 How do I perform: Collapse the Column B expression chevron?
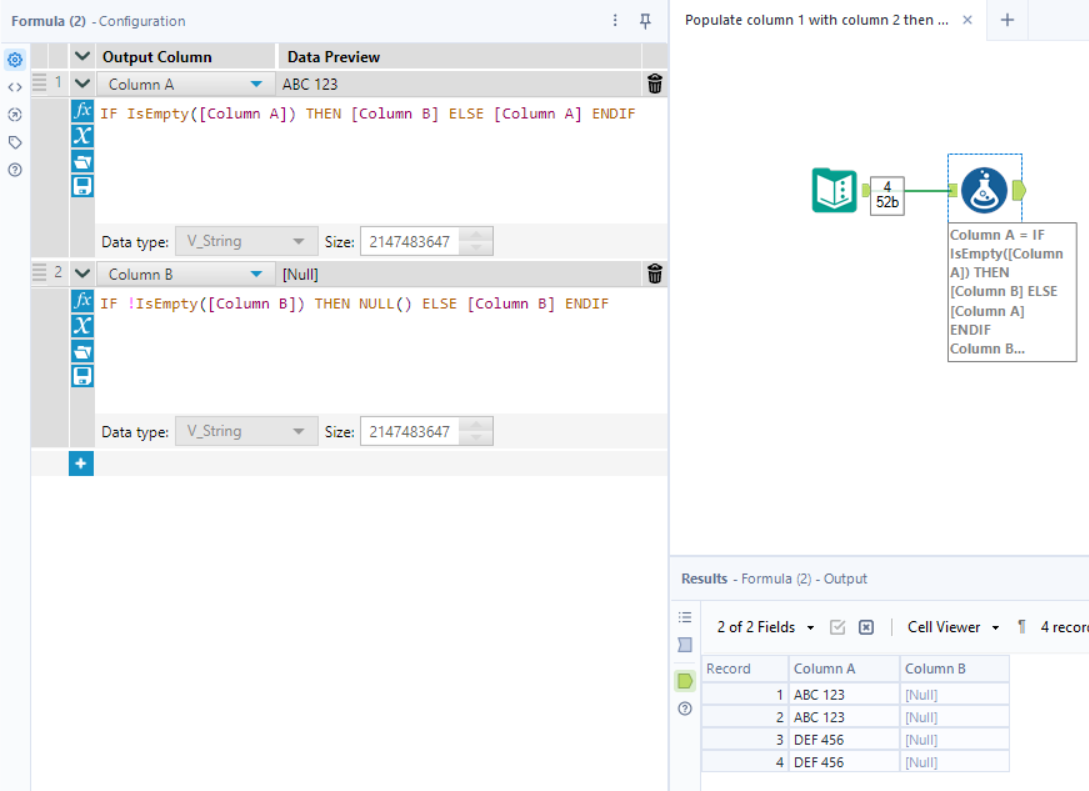[x=82, y=274]
